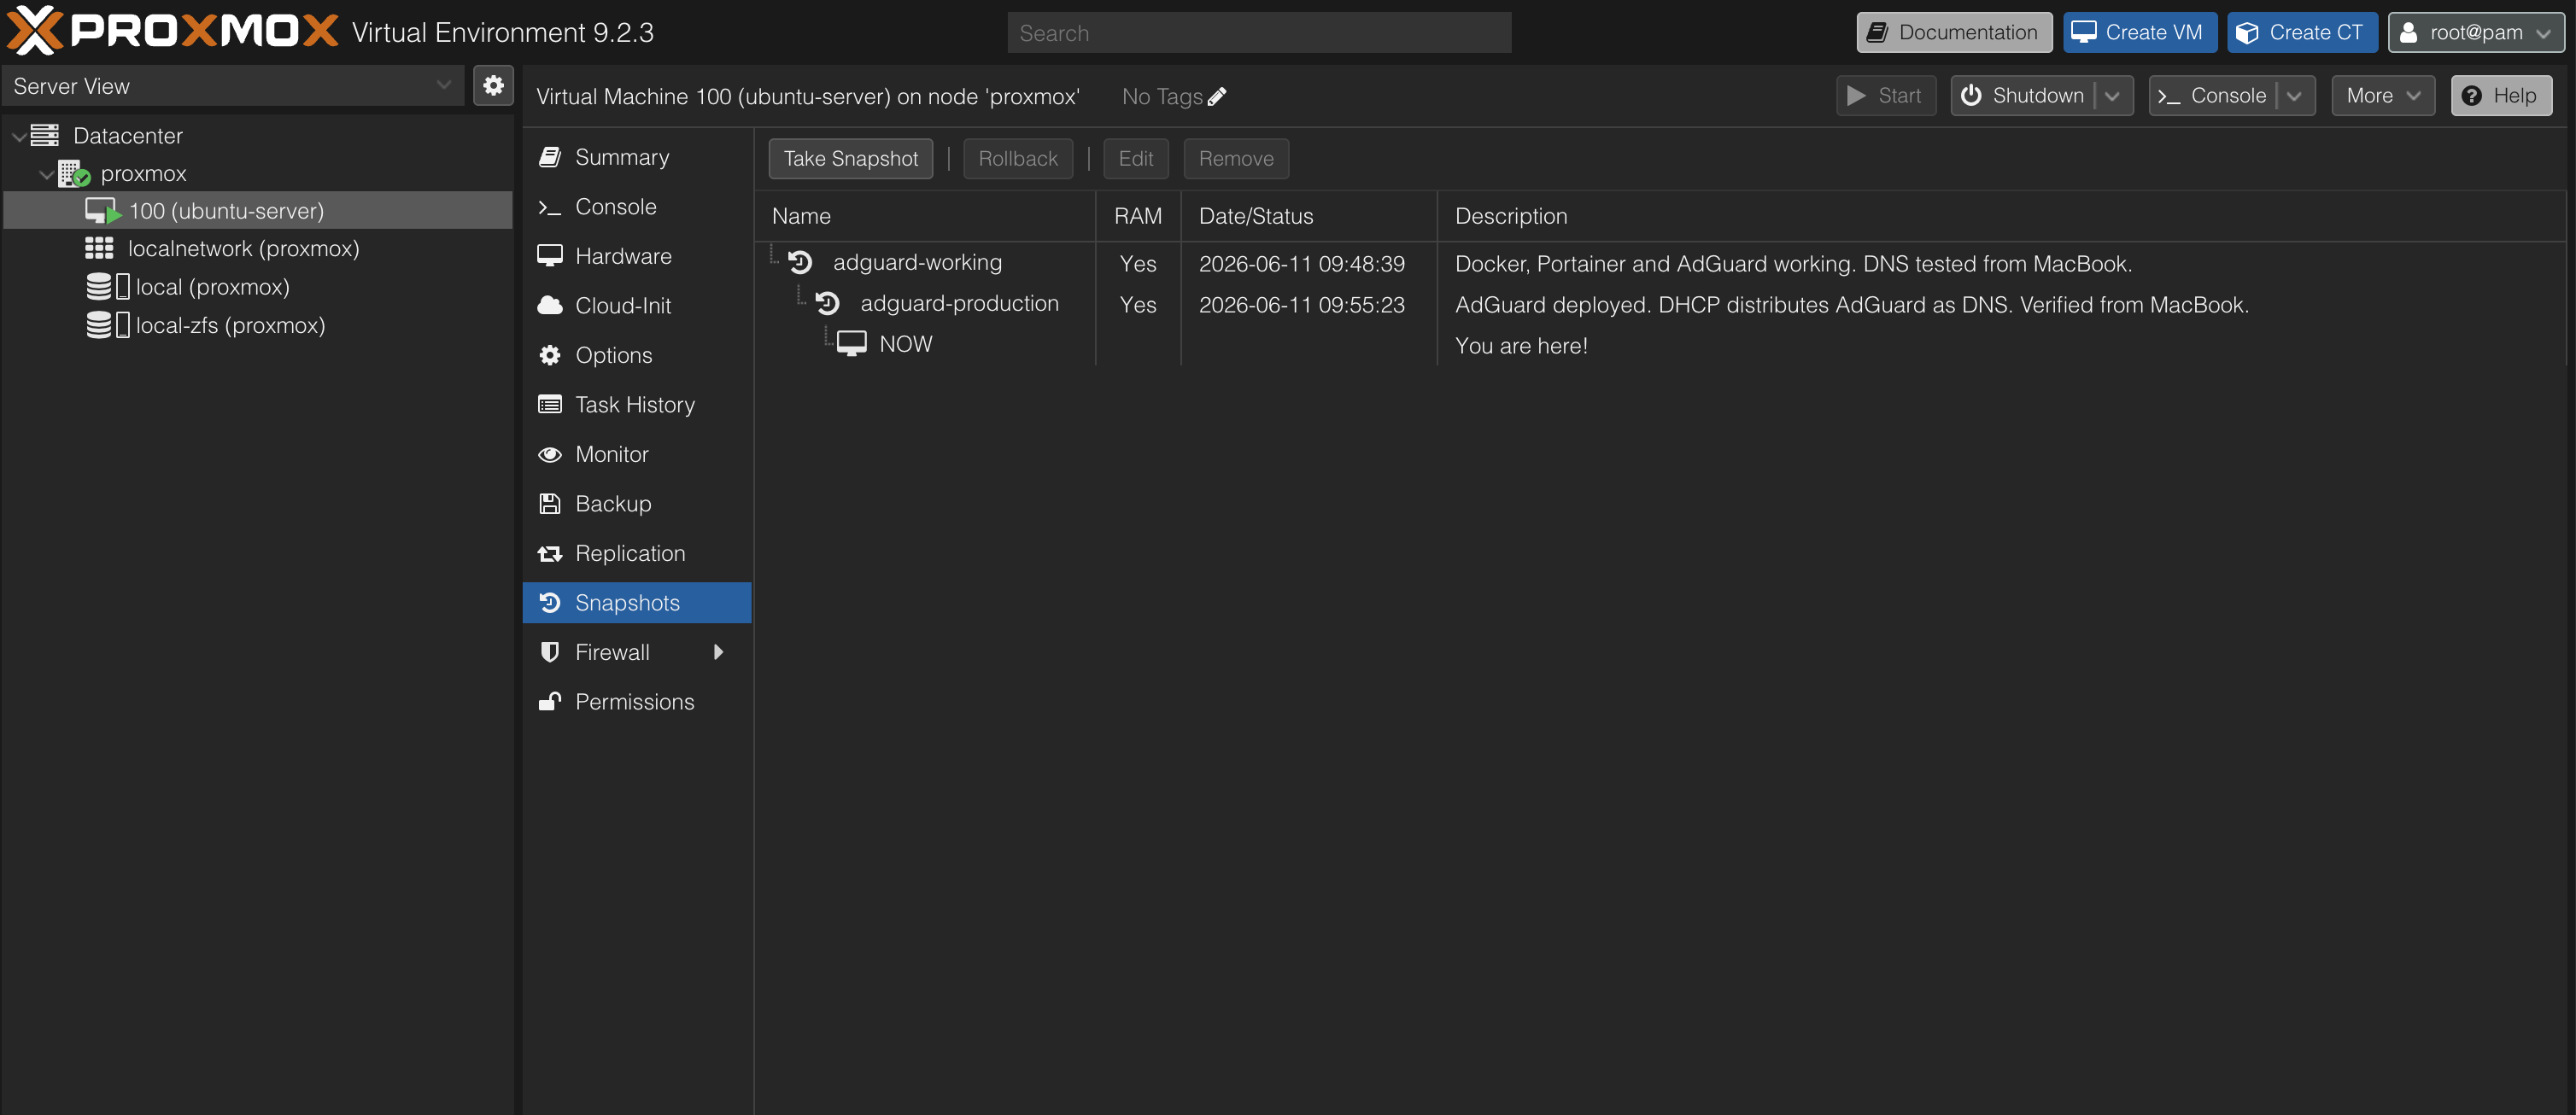The width and height of the screenshot is (2576, 1115).
Task: Click the Task History list icon
Action: click(550, 405)
